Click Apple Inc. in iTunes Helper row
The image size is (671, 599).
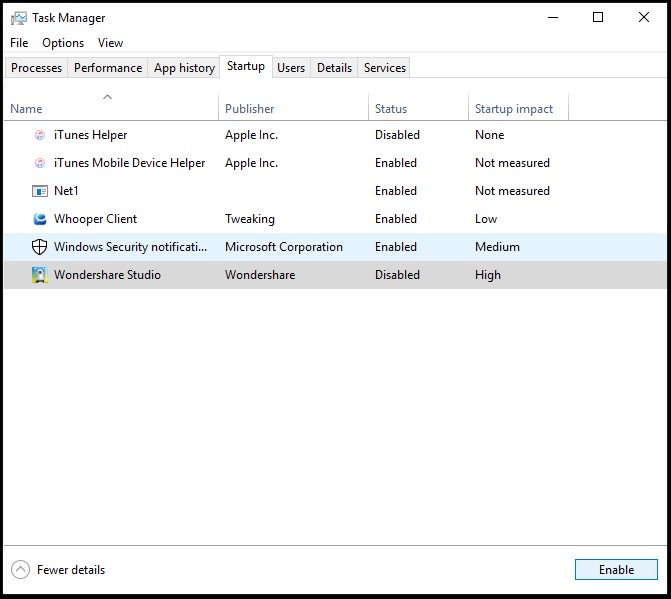click(x=252, y=135)
